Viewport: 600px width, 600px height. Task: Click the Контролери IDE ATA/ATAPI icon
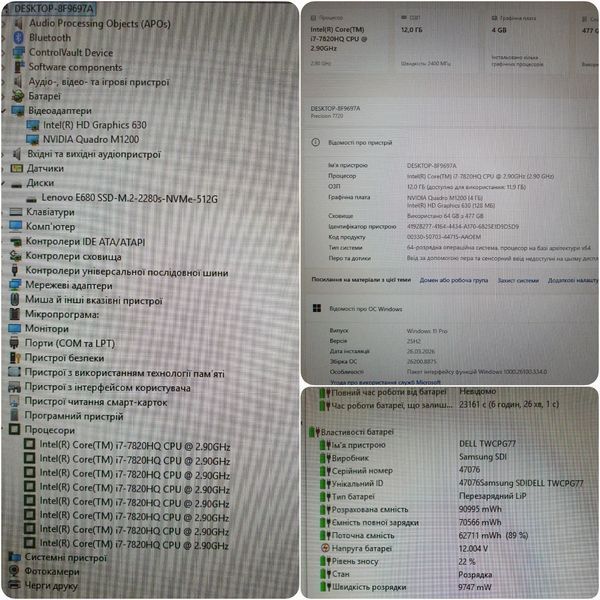click(16, 242)
